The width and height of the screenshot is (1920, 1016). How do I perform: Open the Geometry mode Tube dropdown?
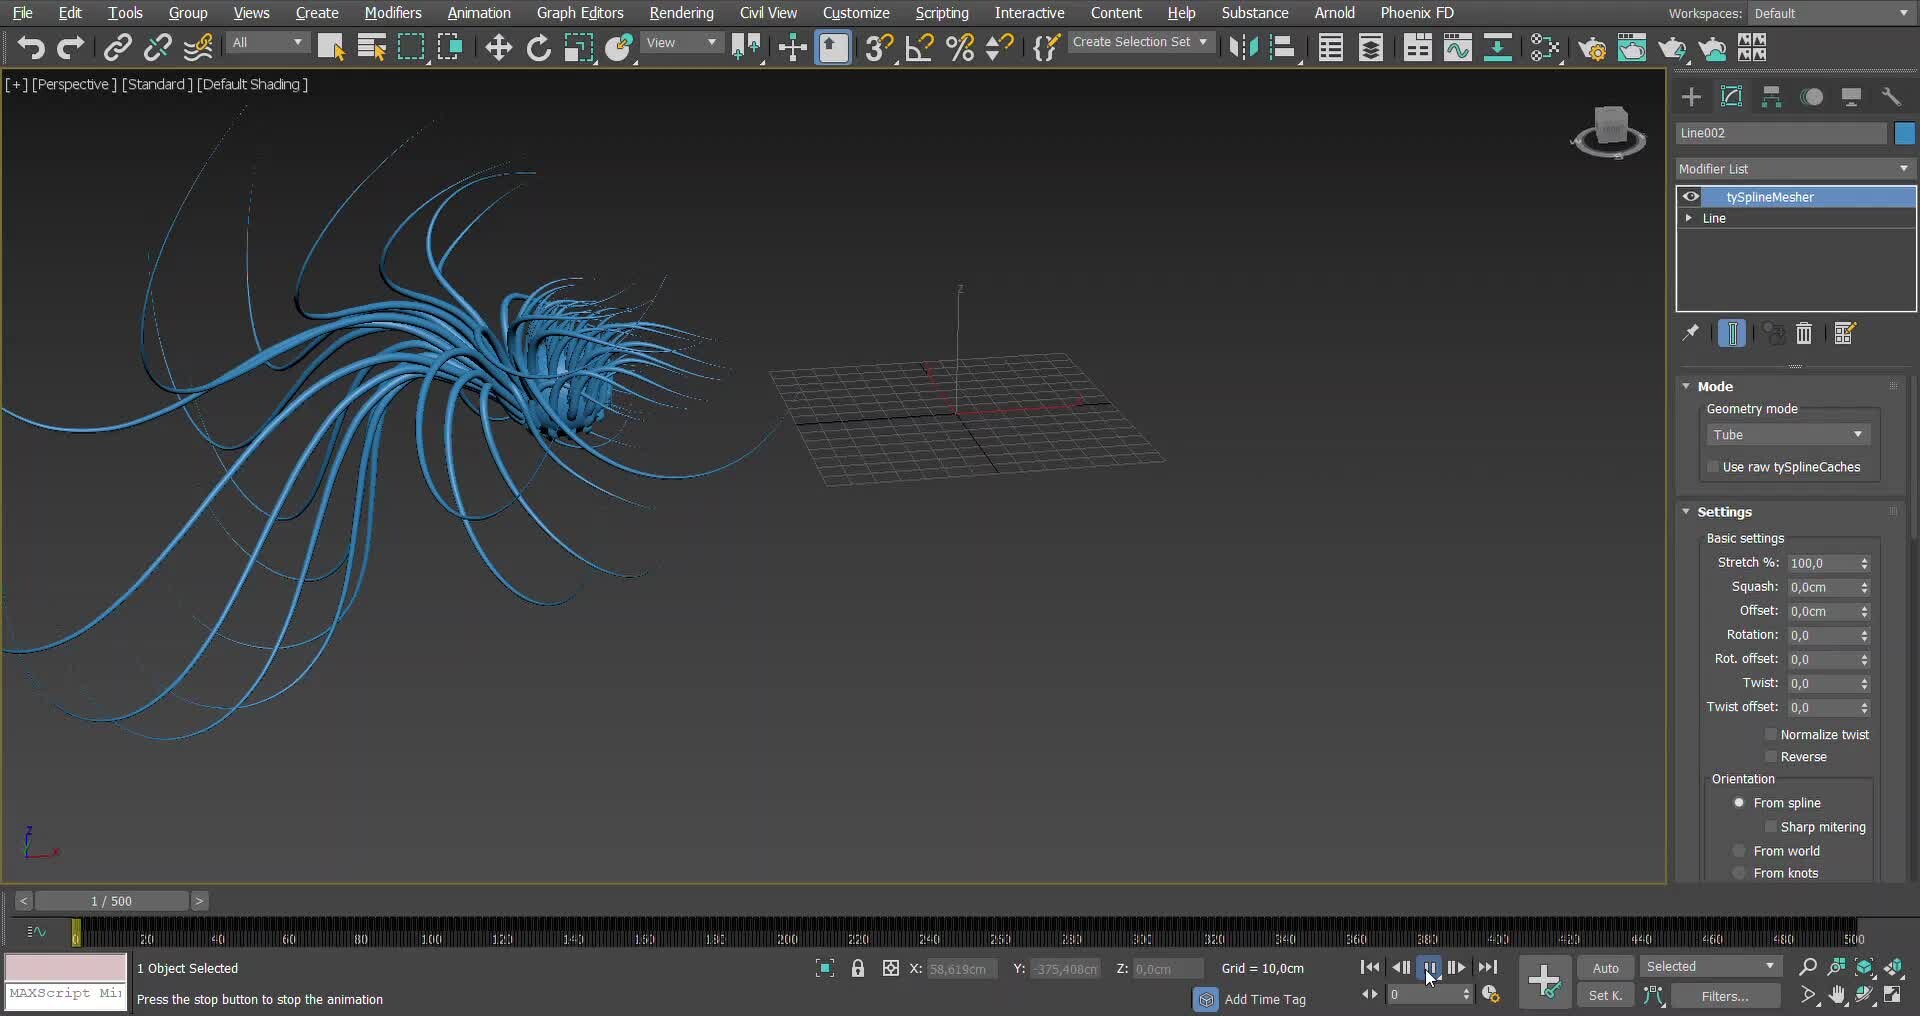[x=1787, y=435]
